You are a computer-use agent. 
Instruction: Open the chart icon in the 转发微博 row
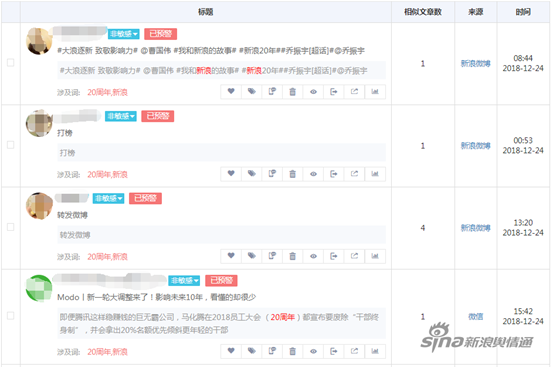tap(375, 256)
